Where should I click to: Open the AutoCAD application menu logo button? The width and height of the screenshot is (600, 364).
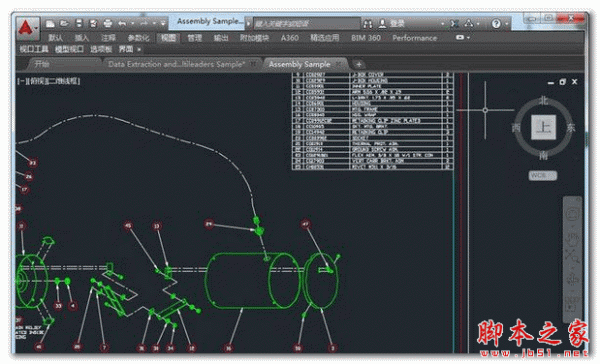27,28
